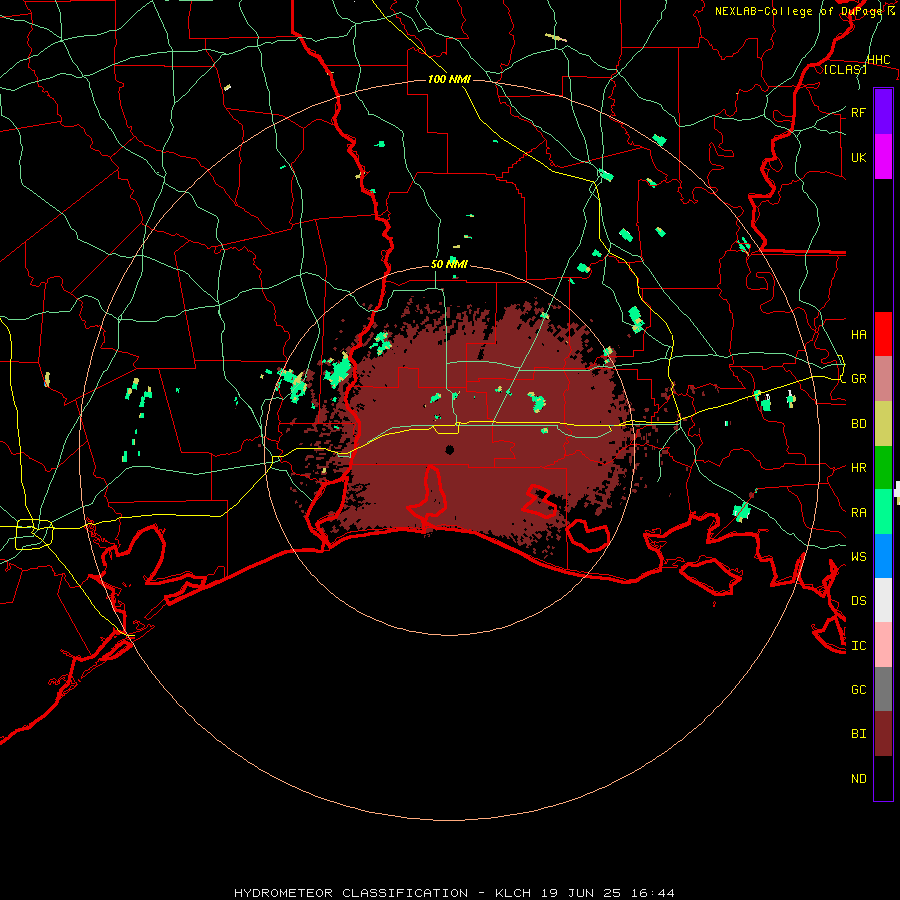Click the HYDROMETEOR CLASSIFICATION caption text
The image size is (900, 900).
351,893
